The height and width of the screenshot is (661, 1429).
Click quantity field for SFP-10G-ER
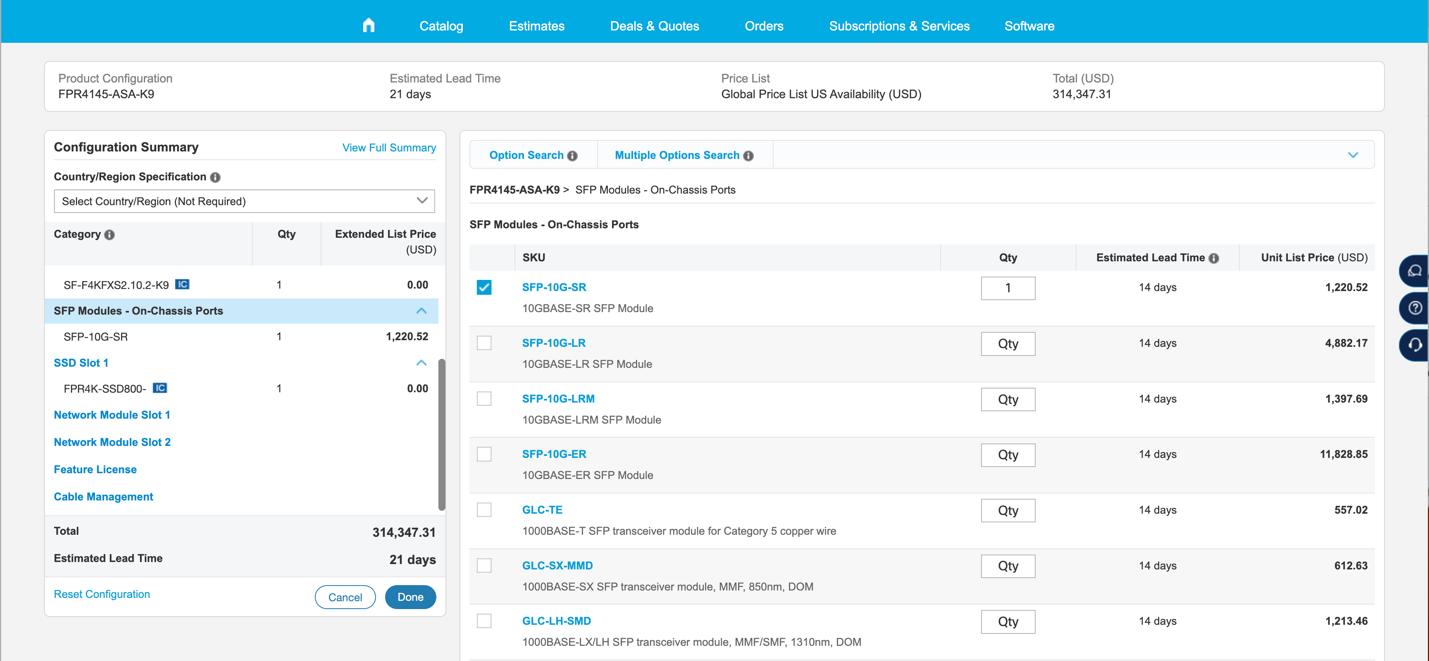coord(1008,455)
